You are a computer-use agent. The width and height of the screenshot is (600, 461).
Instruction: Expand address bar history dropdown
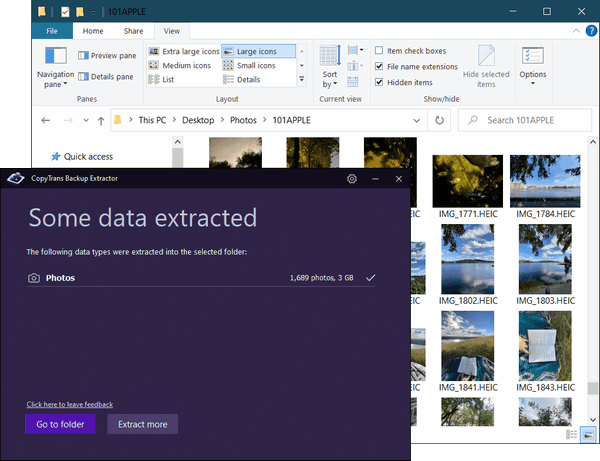[416, 121]
